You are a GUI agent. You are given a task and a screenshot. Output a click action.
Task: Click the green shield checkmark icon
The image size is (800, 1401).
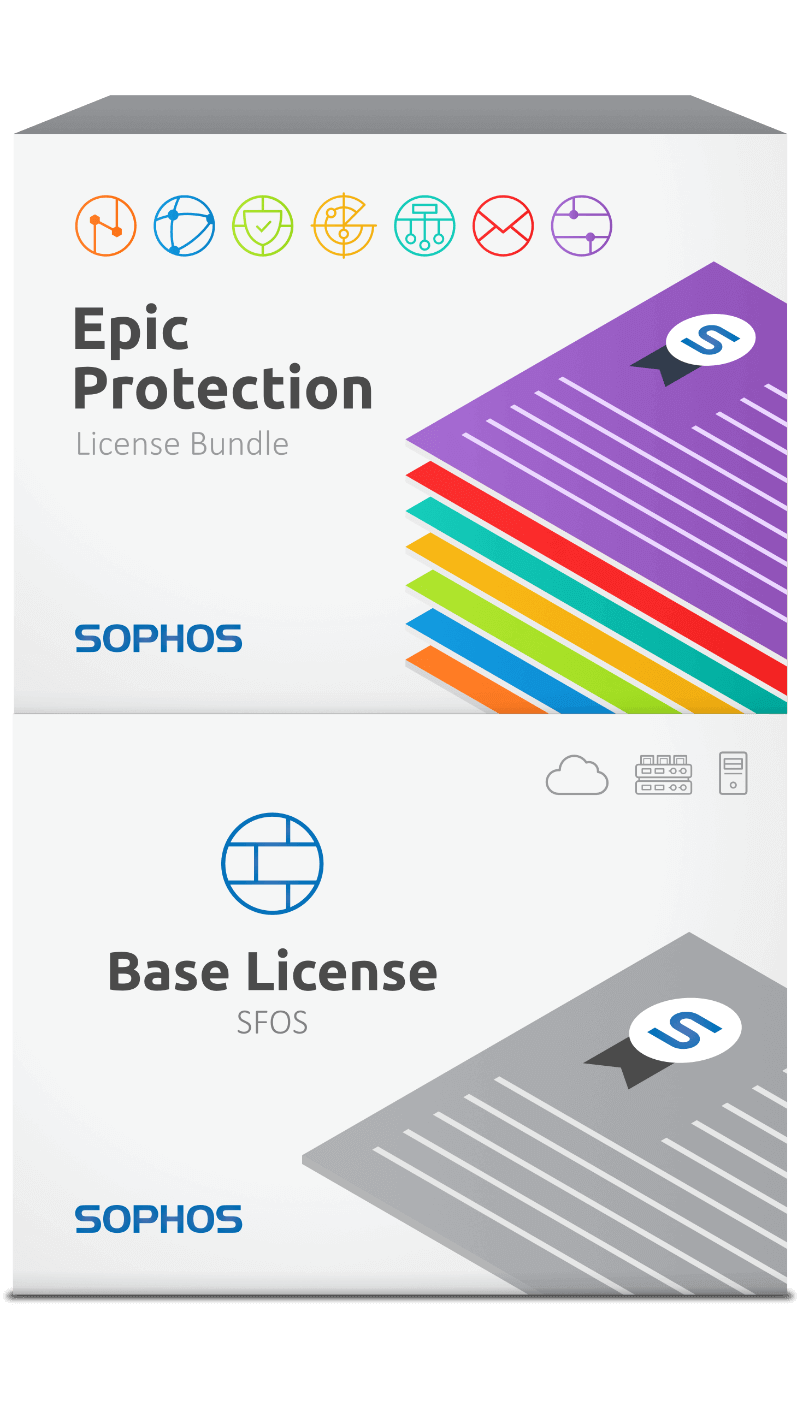[263, 226]
